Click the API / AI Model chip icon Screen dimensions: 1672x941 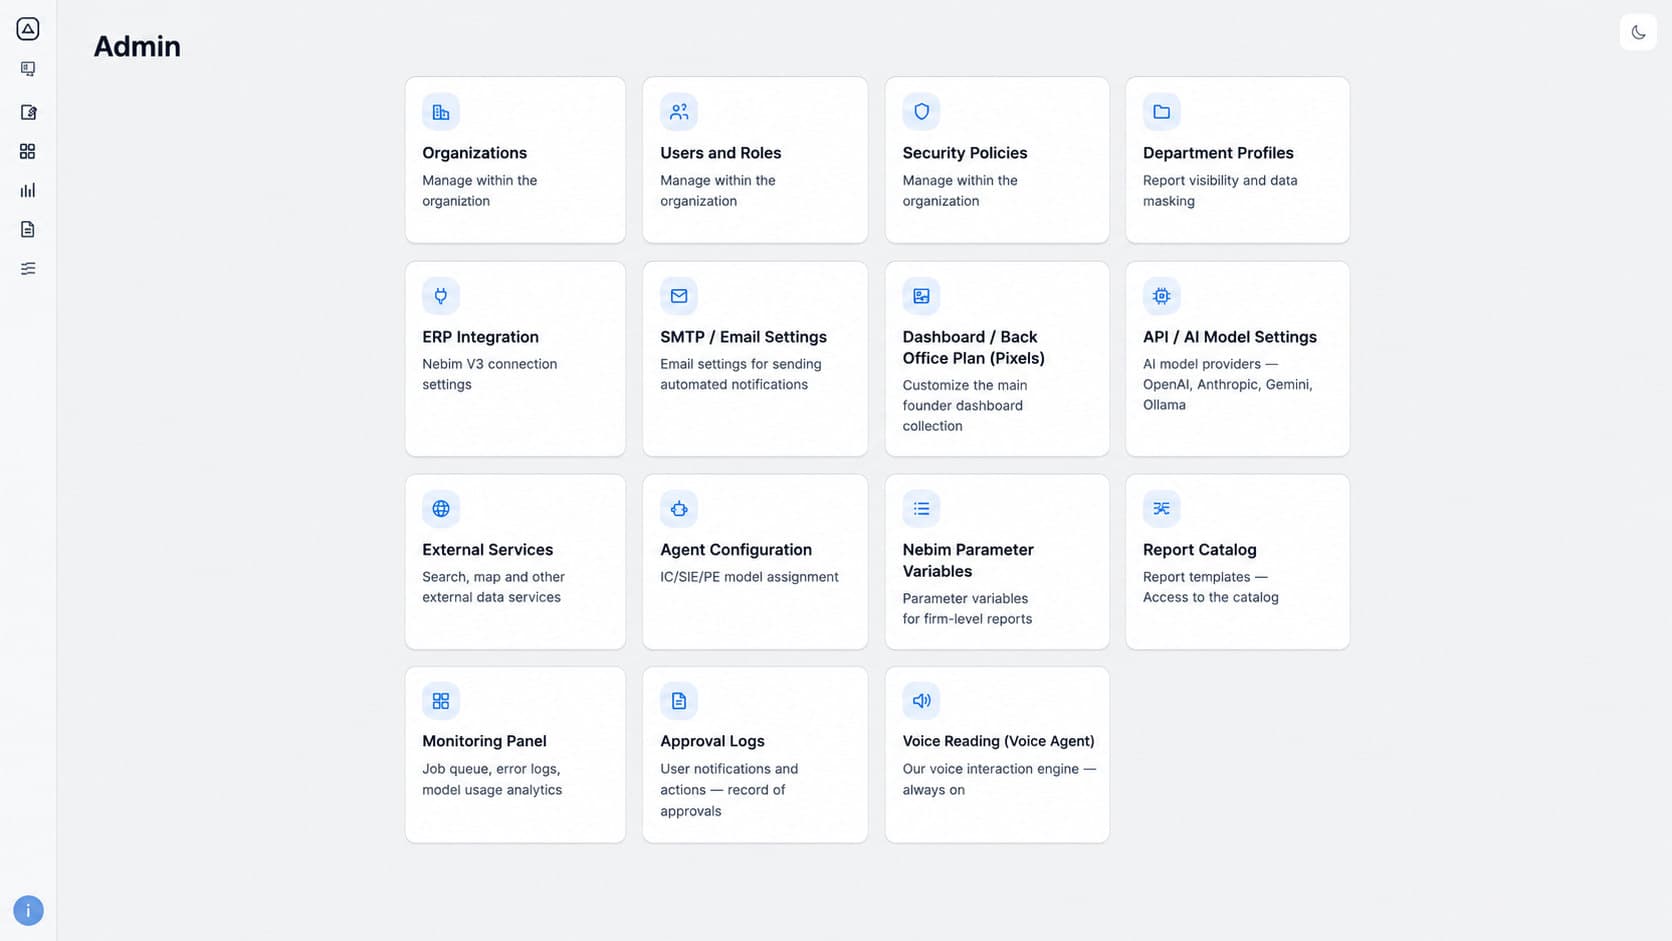(x=1162, y=296)
